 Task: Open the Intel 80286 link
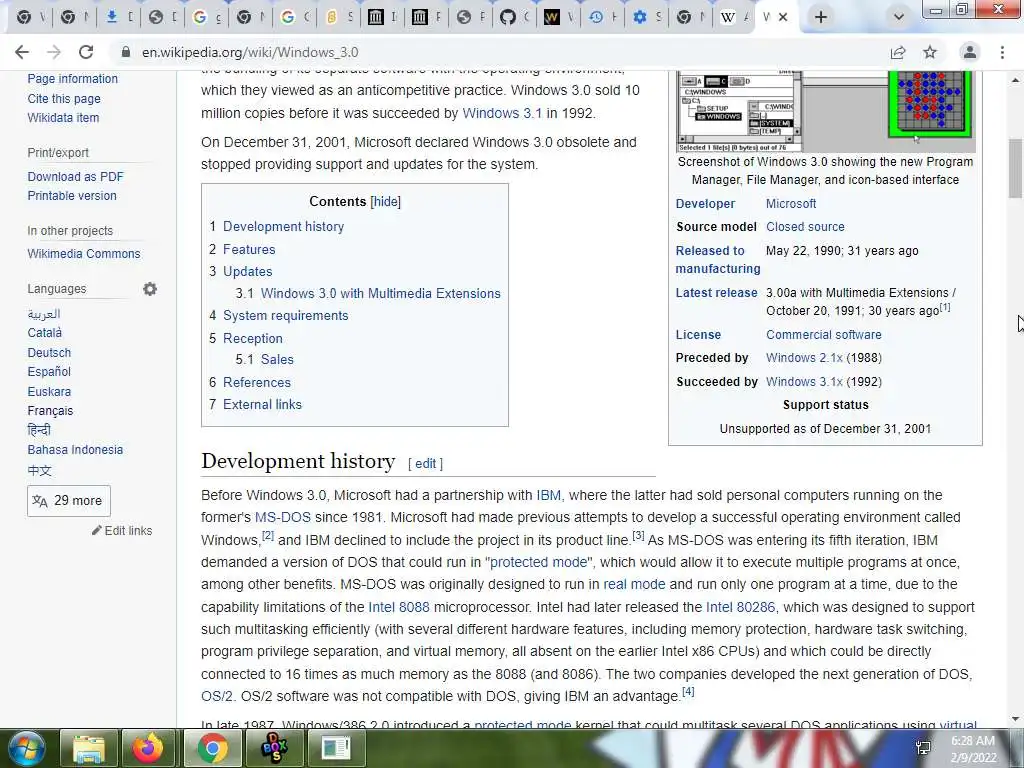click(740, 607)
